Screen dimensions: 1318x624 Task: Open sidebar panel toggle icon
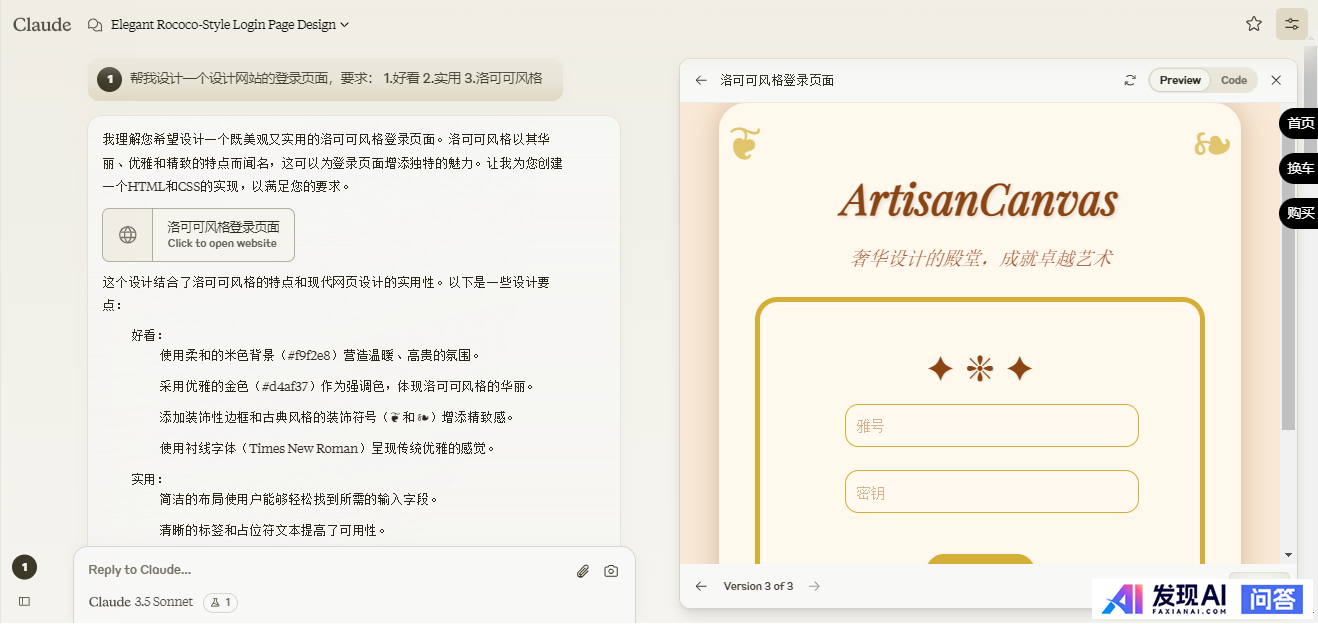tap(25, 601)
